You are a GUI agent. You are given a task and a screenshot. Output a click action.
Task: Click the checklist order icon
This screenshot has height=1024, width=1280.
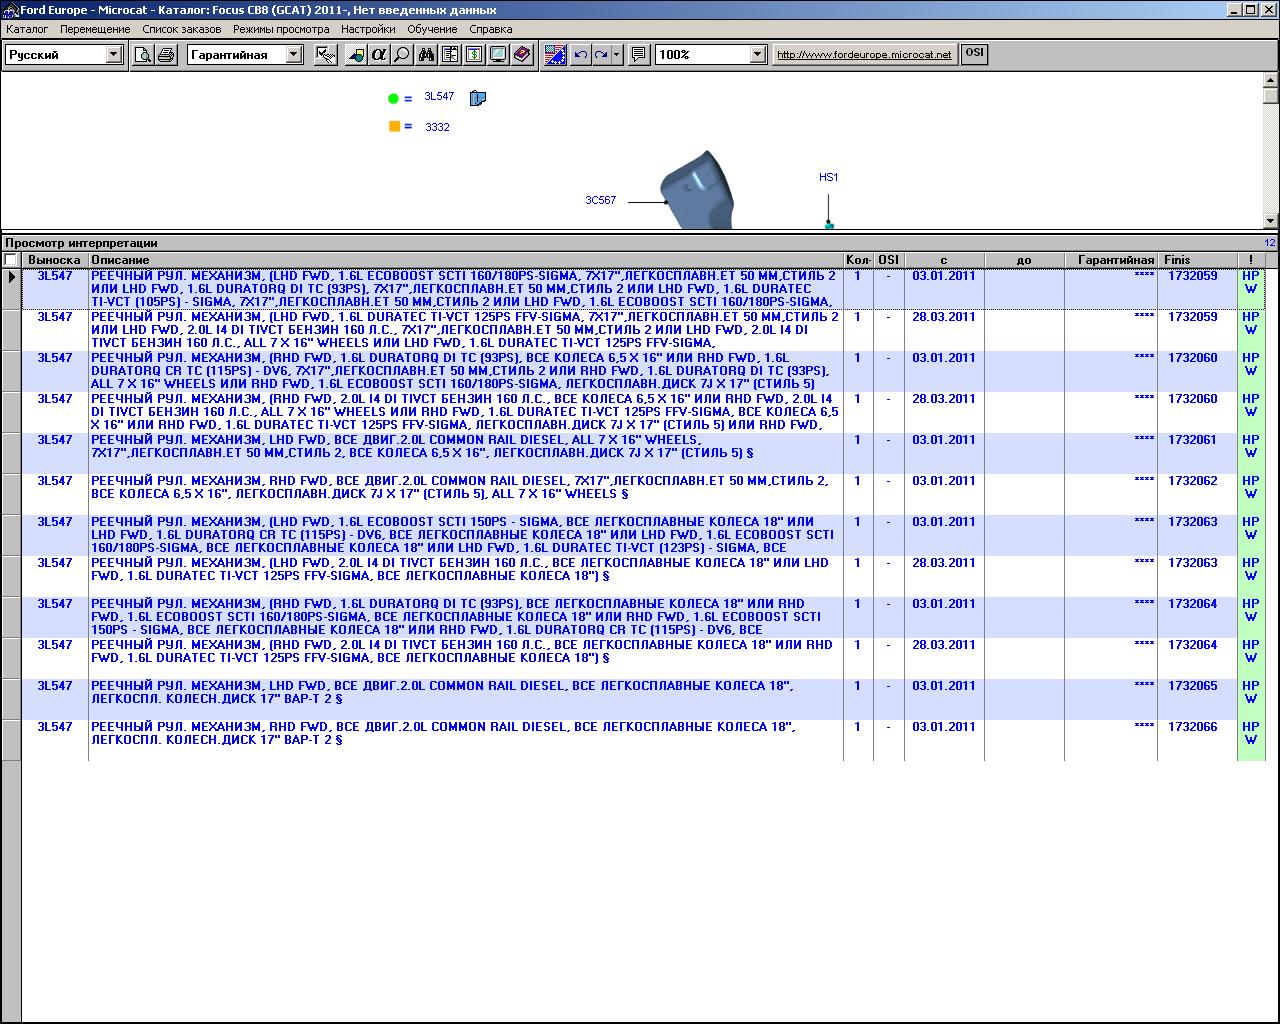click(325, 55)
